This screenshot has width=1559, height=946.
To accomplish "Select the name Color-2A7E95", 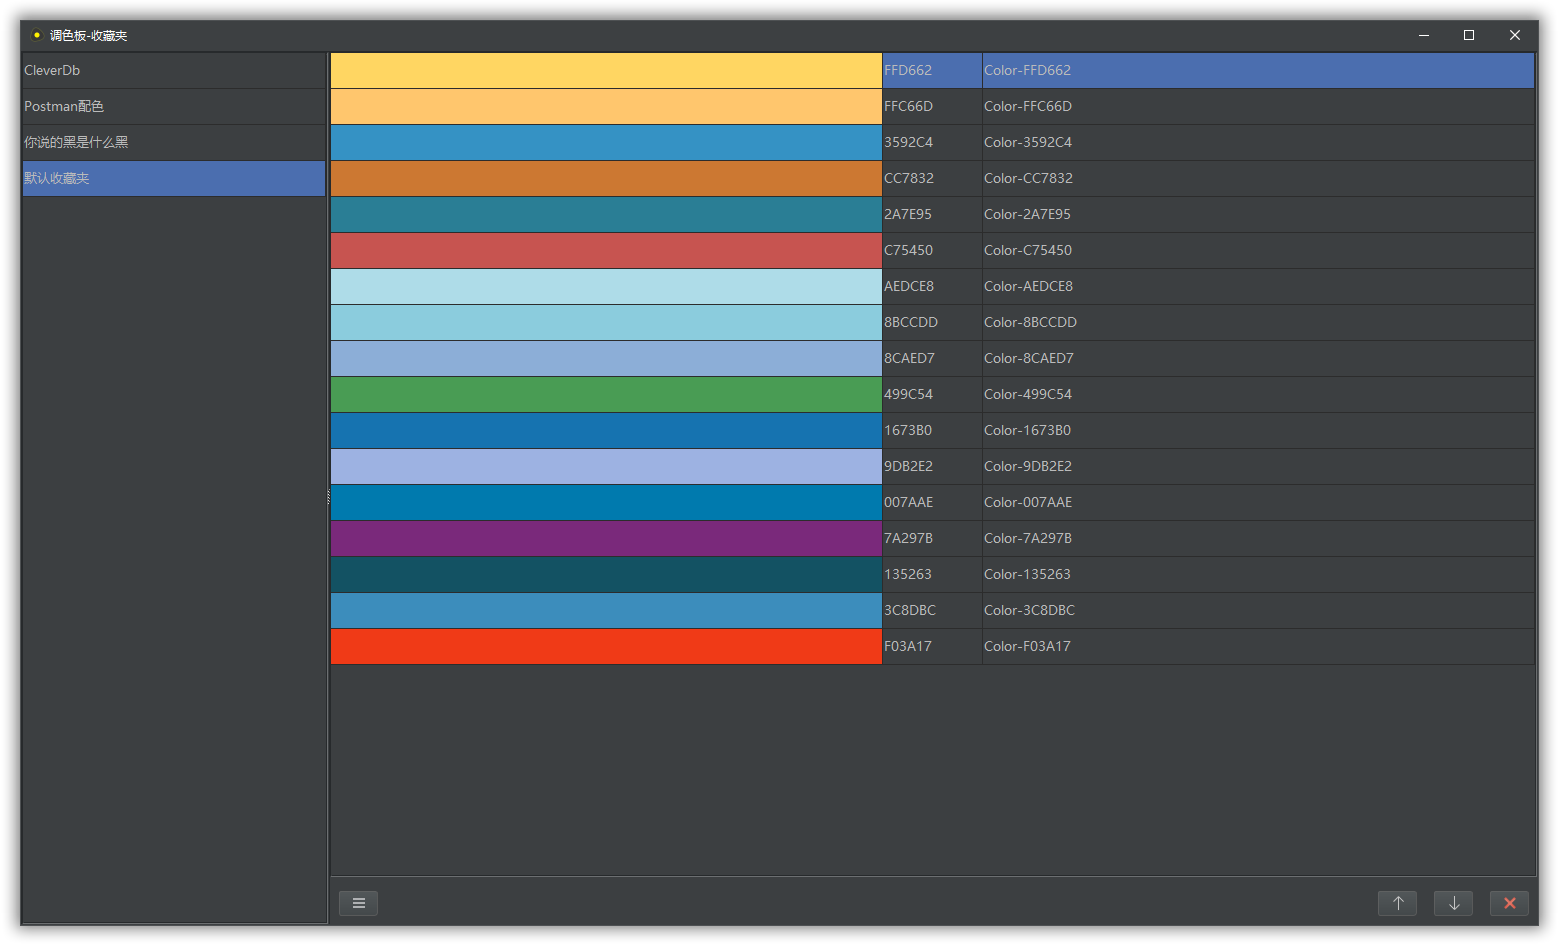I will click(1258, 214).
